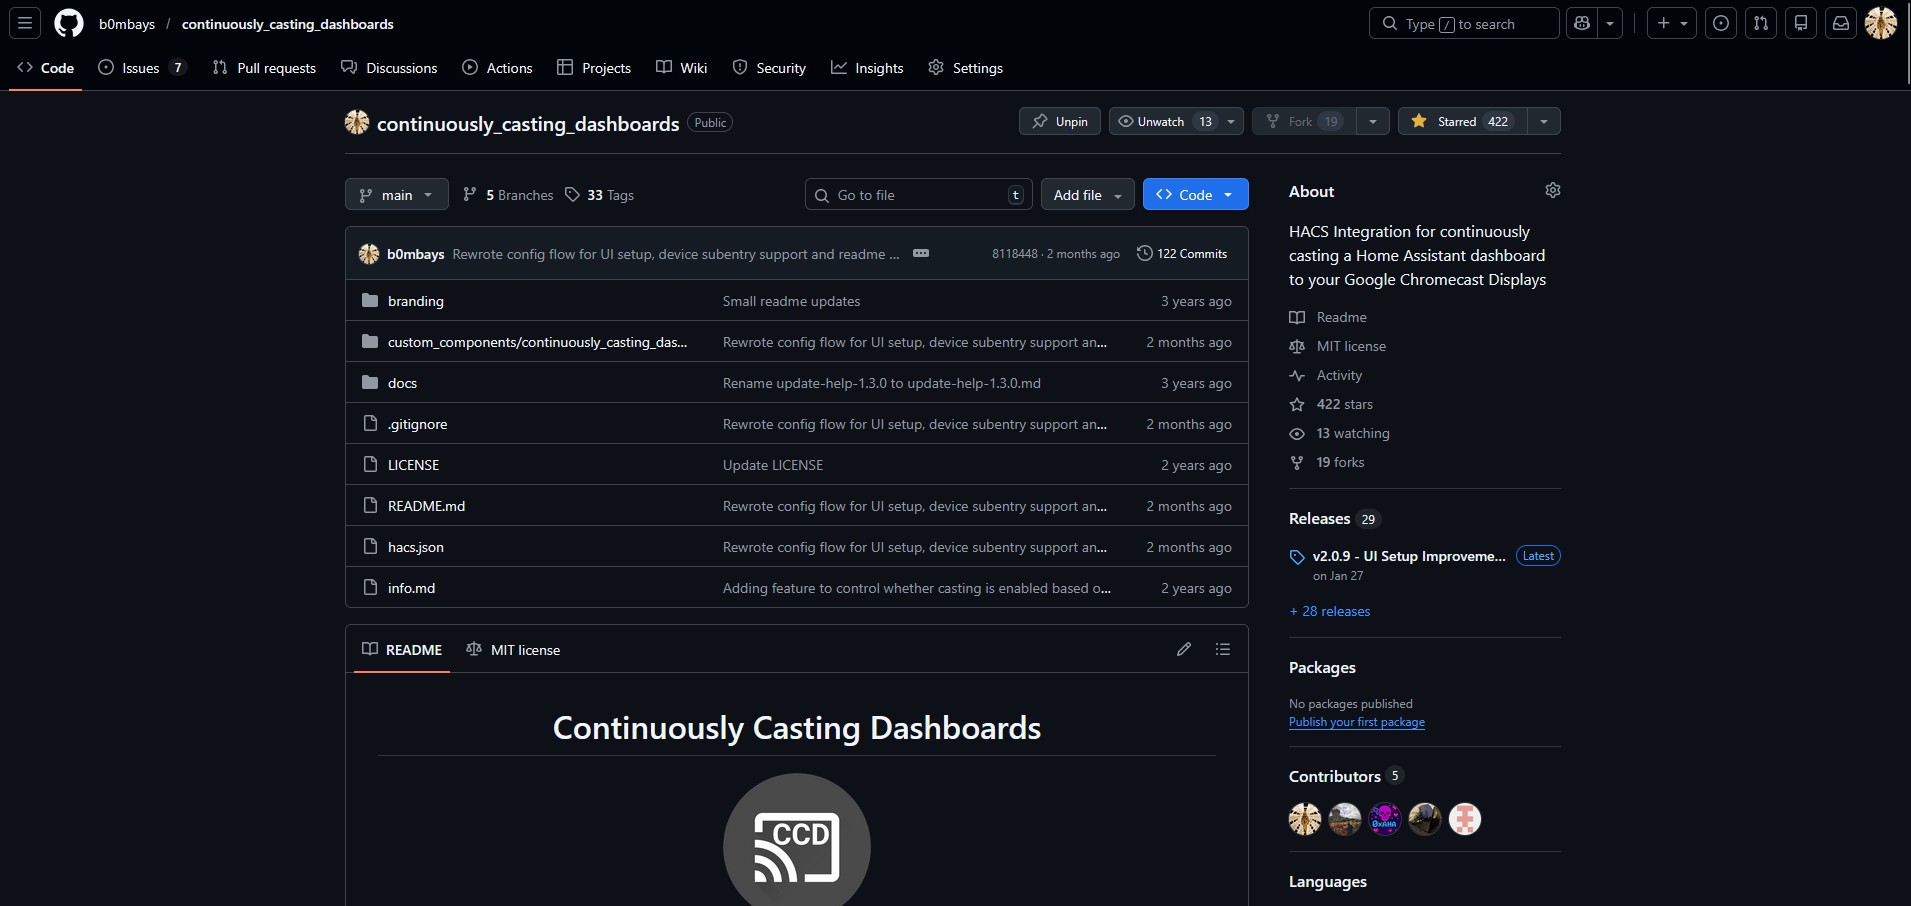Open GitHub homepage via the logo icon

[x=68, y=23]
